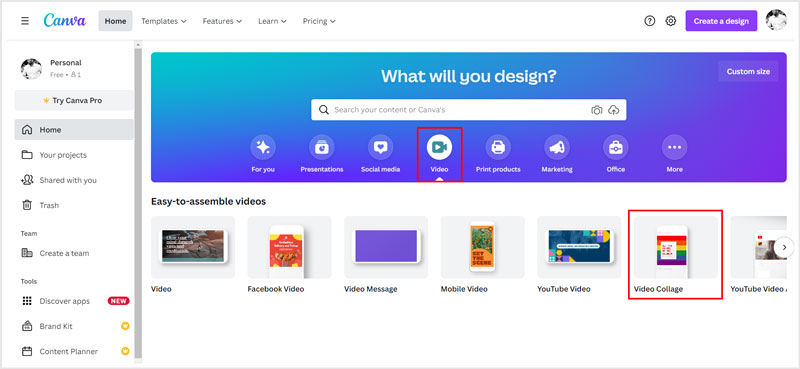Image resolution: width=800 pixels, height=369 pixels.
Task: Select the Print products category icon
Action: coord(498,148)
